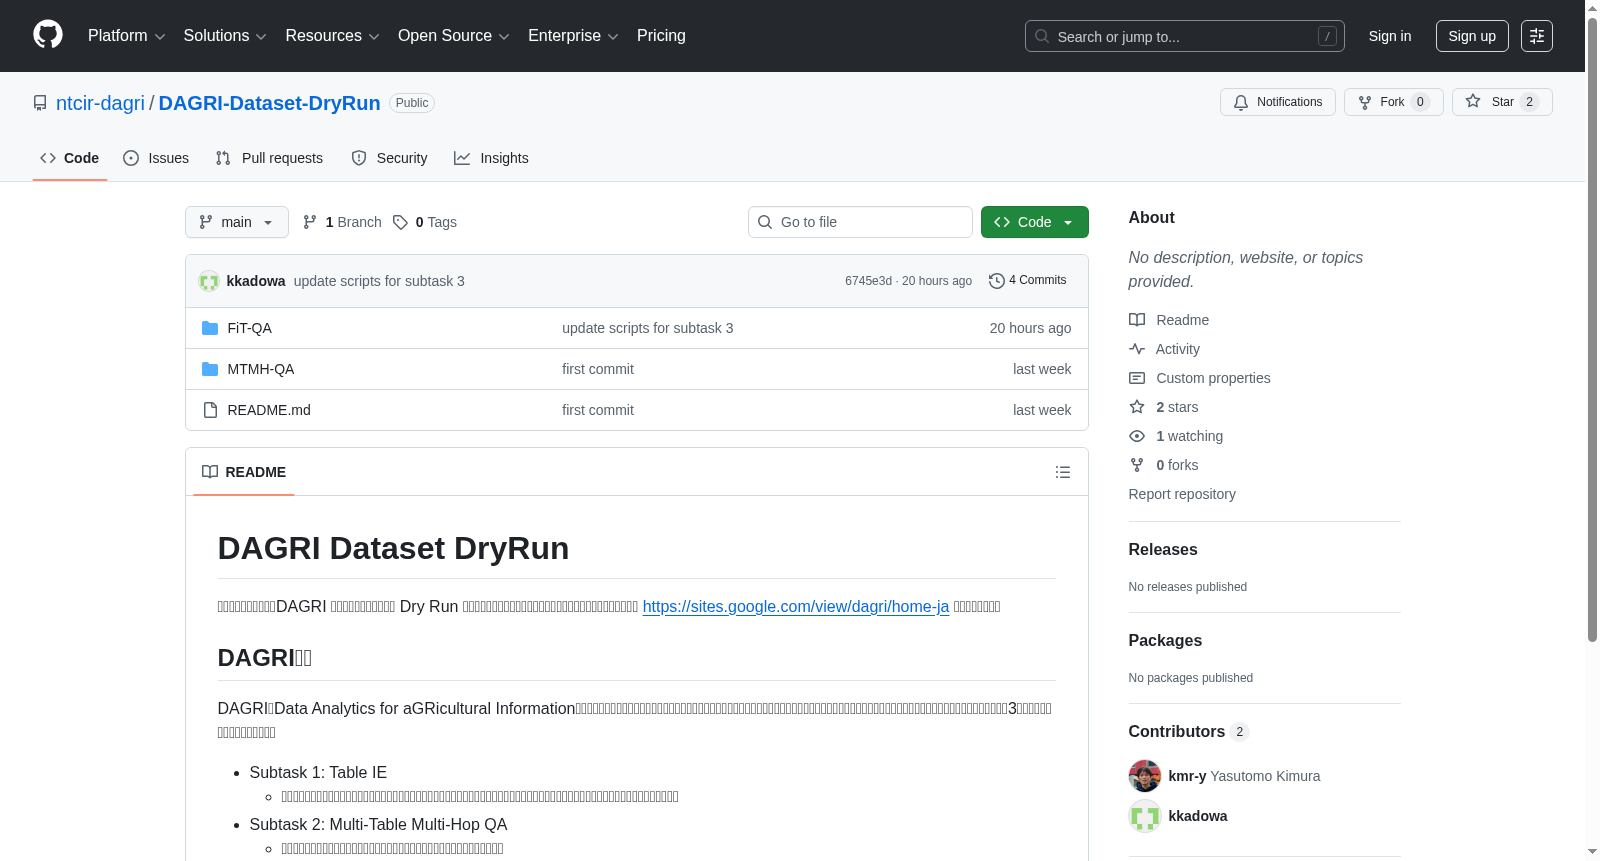Screen dimensions: 1600x861
Task: Click the MTMH-QA folder icon
Action: point(210,369)
